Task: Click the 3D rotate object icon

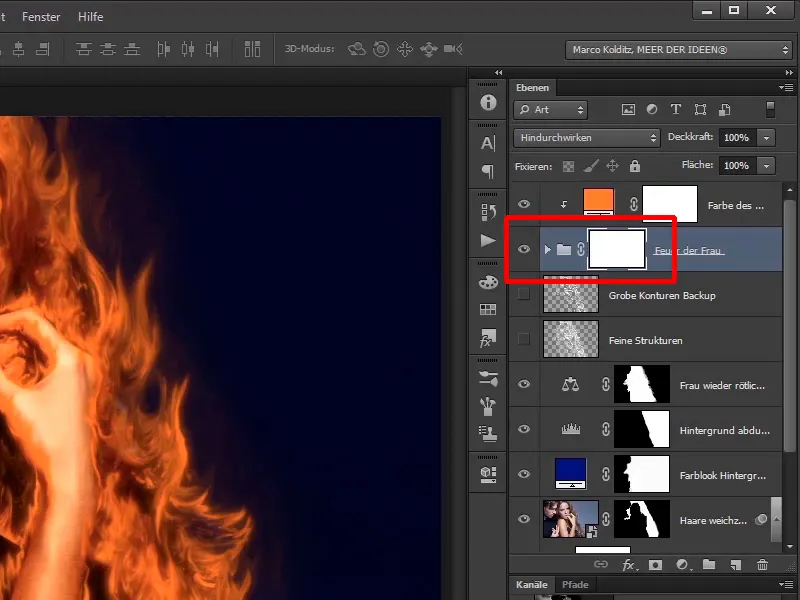Action: tap(357, 49)
